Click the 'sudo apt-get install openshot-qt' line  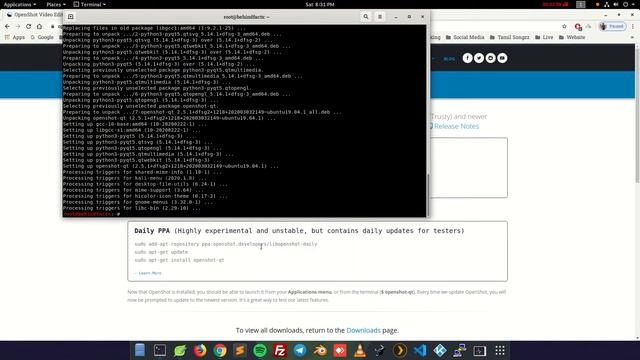pos(179,260)
